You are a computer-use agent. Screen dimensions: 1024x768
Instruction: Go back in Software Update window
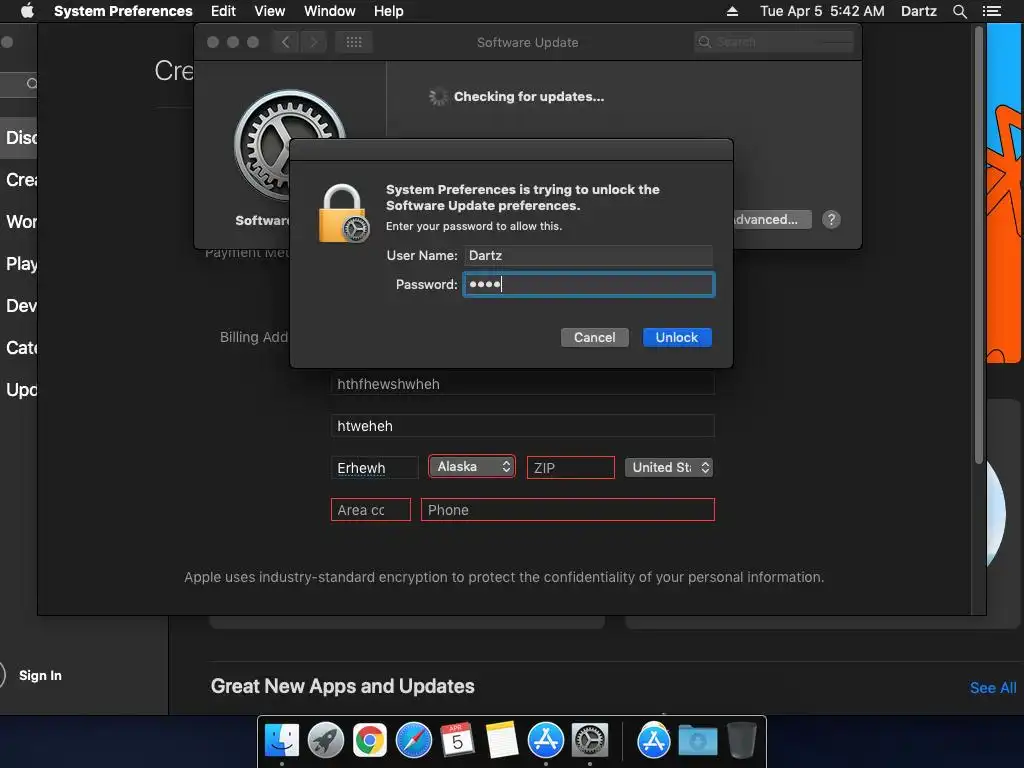coord(285,42)
